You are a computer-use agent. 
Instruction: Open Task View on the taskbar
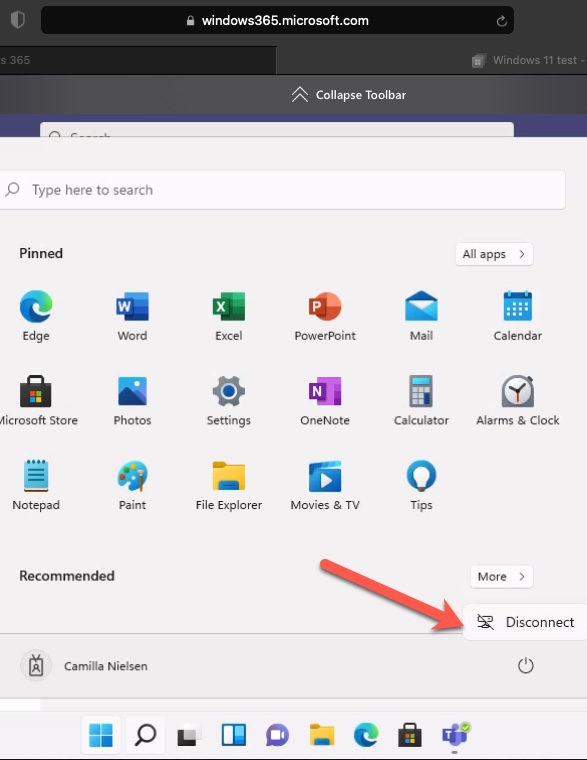click(x=189, y=735)
